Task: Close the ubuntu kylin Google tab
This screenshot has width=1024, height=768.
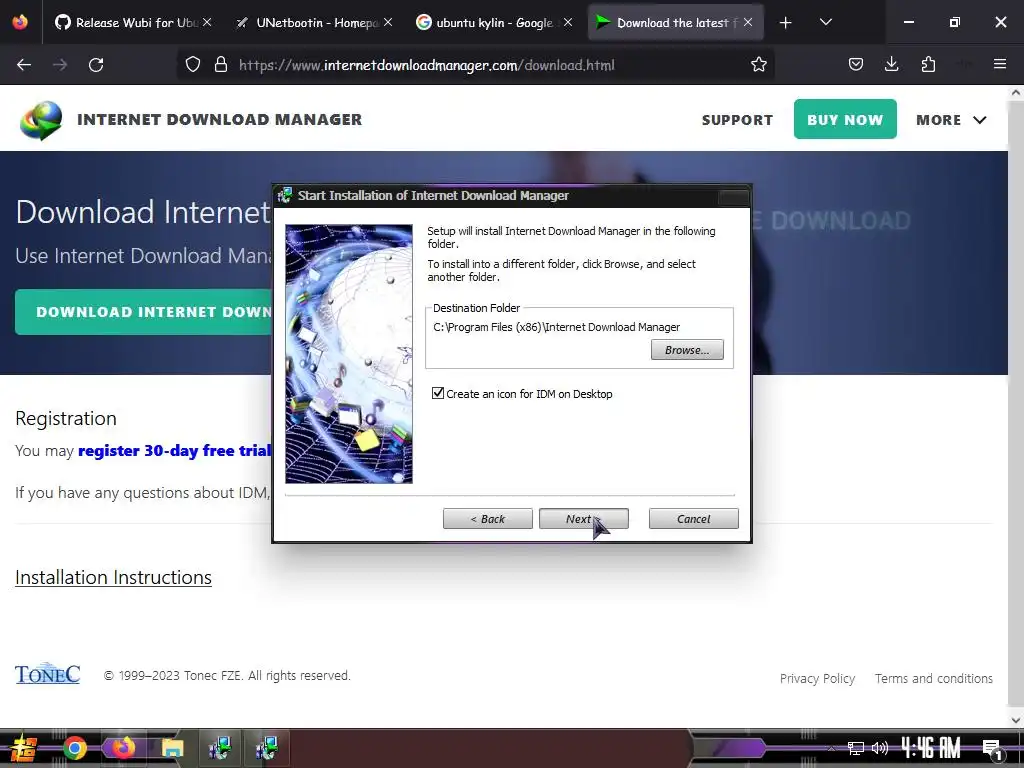Action: [x=568, y=22]
